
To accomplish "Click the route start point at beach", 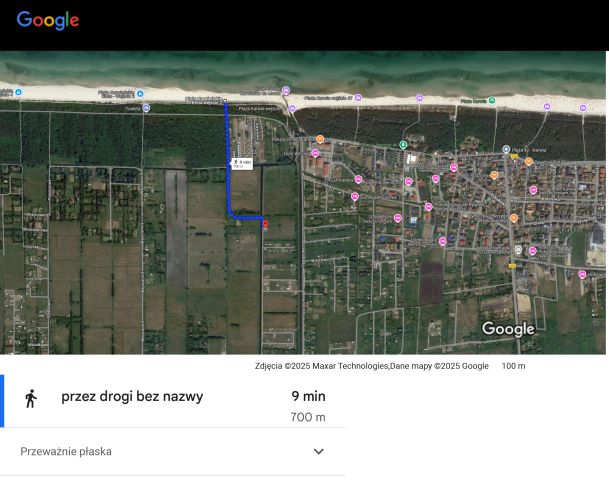I will tap(226, 102).
